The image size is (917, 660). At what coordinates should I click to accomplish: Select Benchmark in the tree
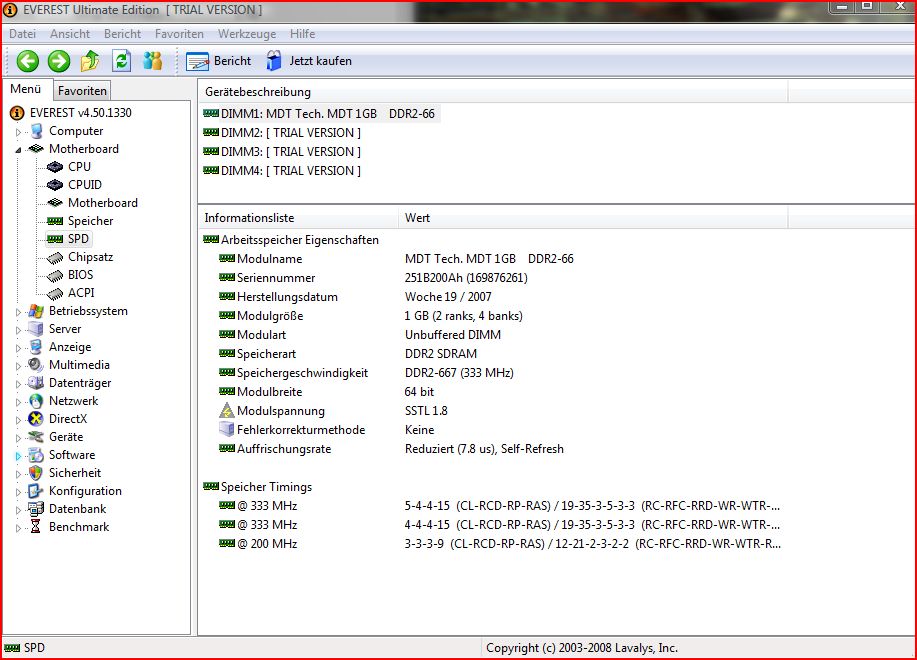pyautogui.click(x=79, y=527)
